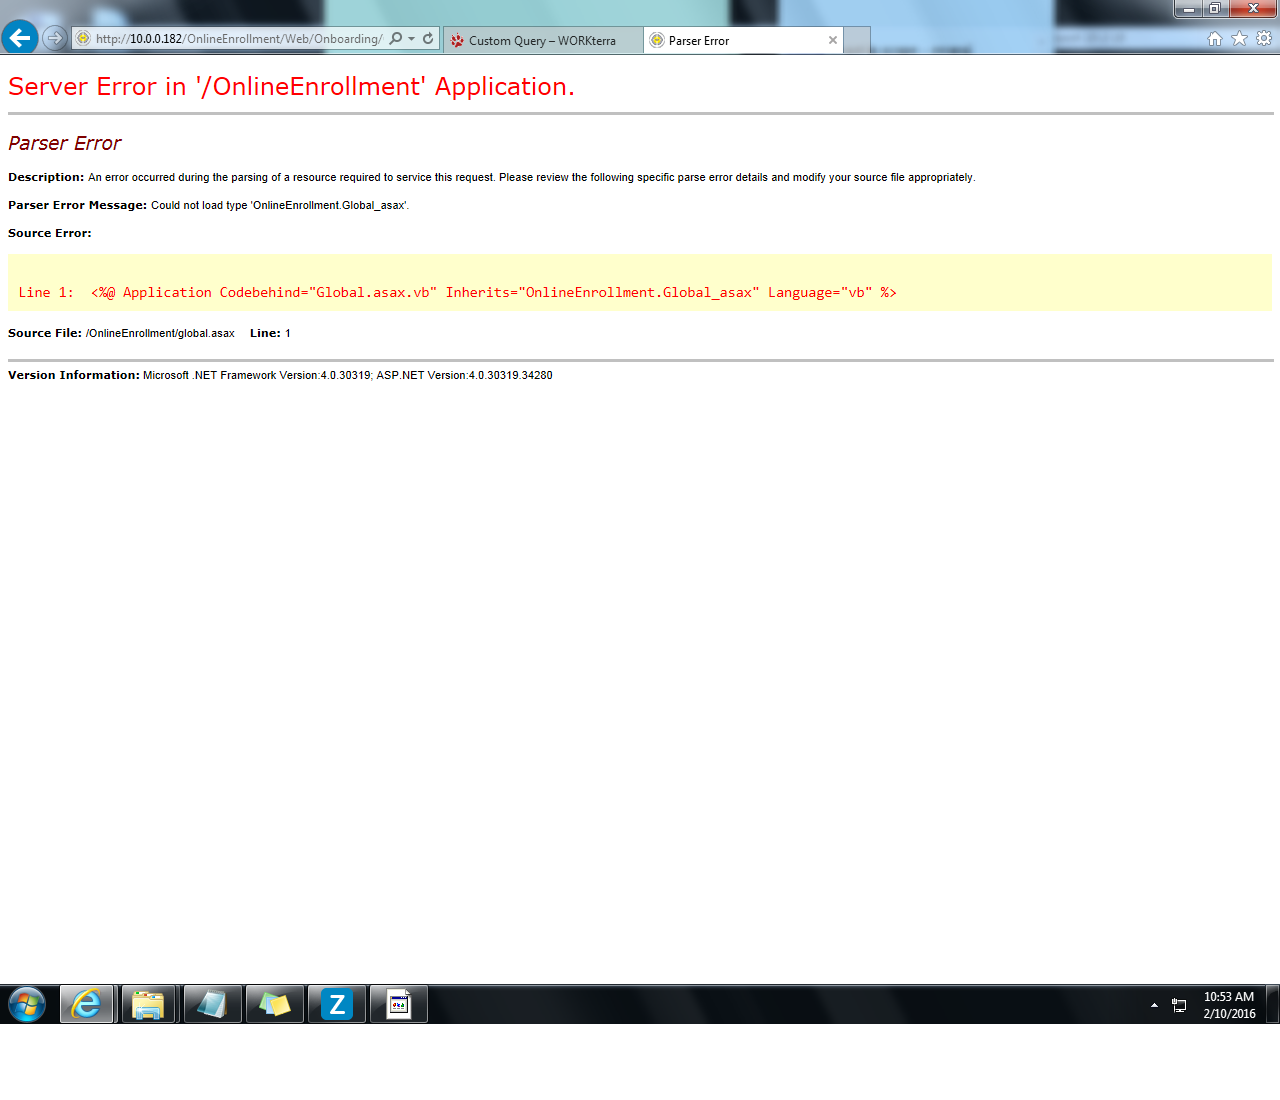The image size is (1280, 1100).
Task: Open the Tools gear icon
Action: tap(1264, 39)
